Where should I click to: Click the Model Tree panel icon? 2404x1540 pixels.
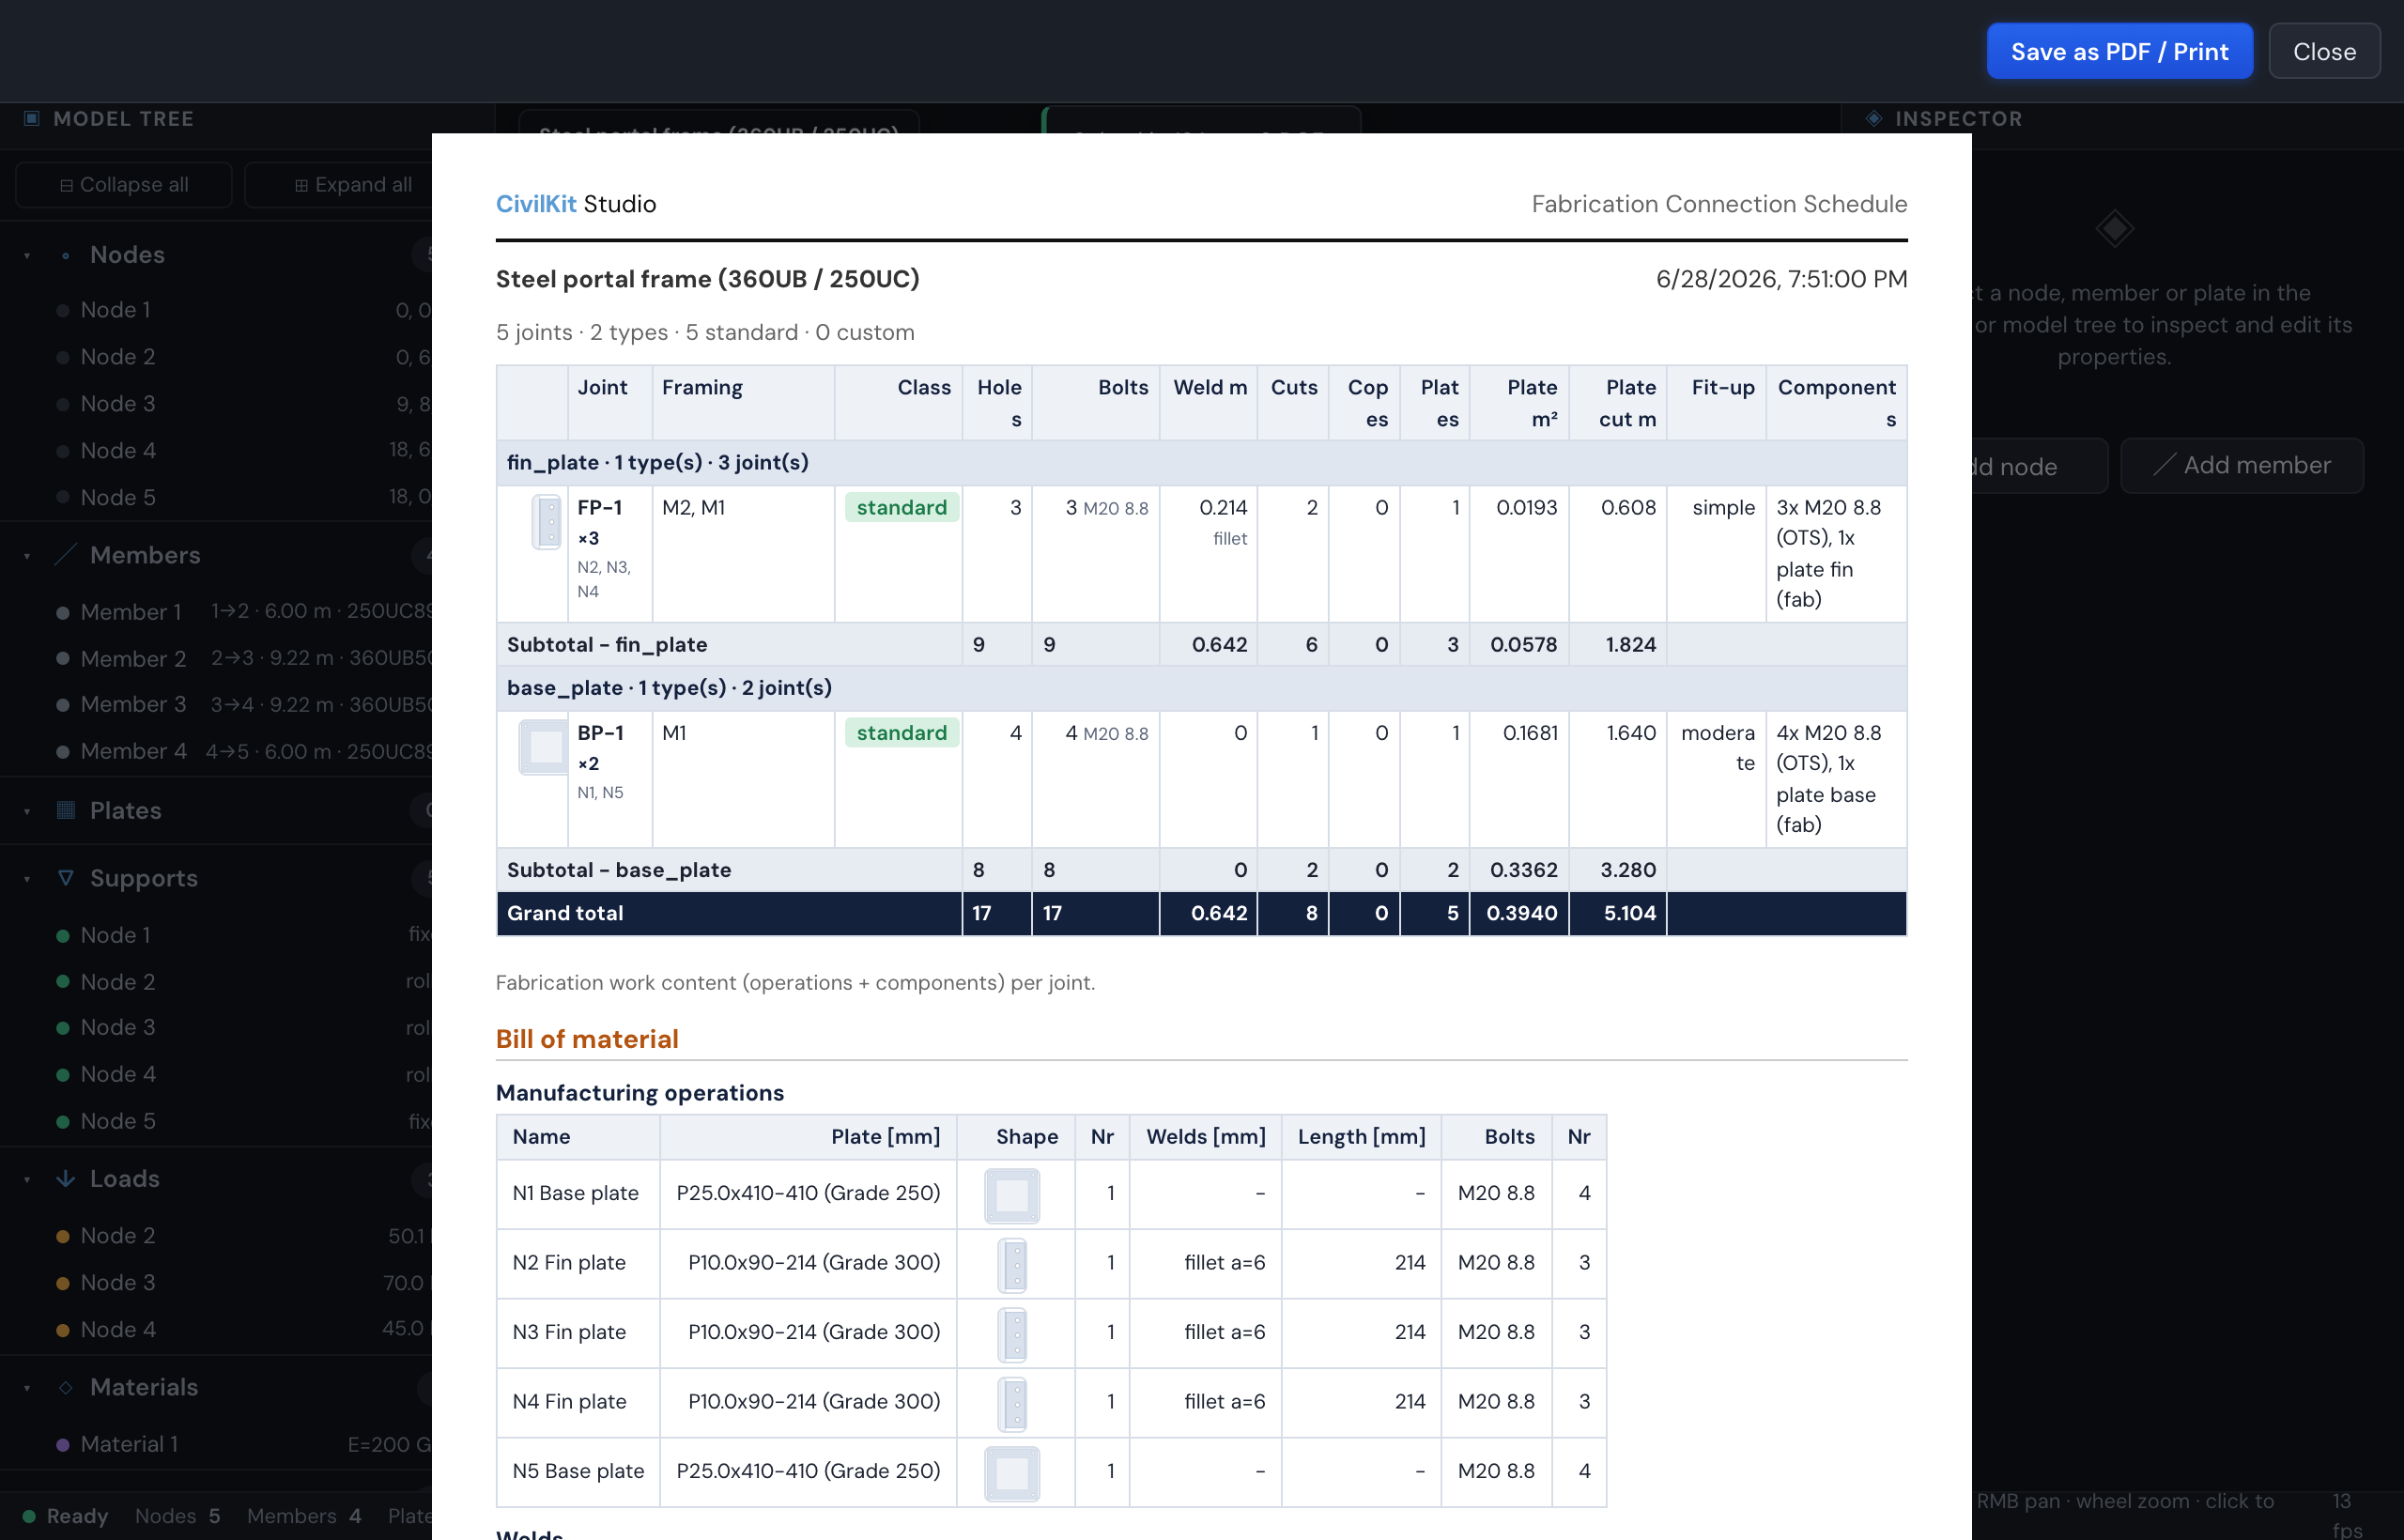pyautogui.click(x=31, y=118)
